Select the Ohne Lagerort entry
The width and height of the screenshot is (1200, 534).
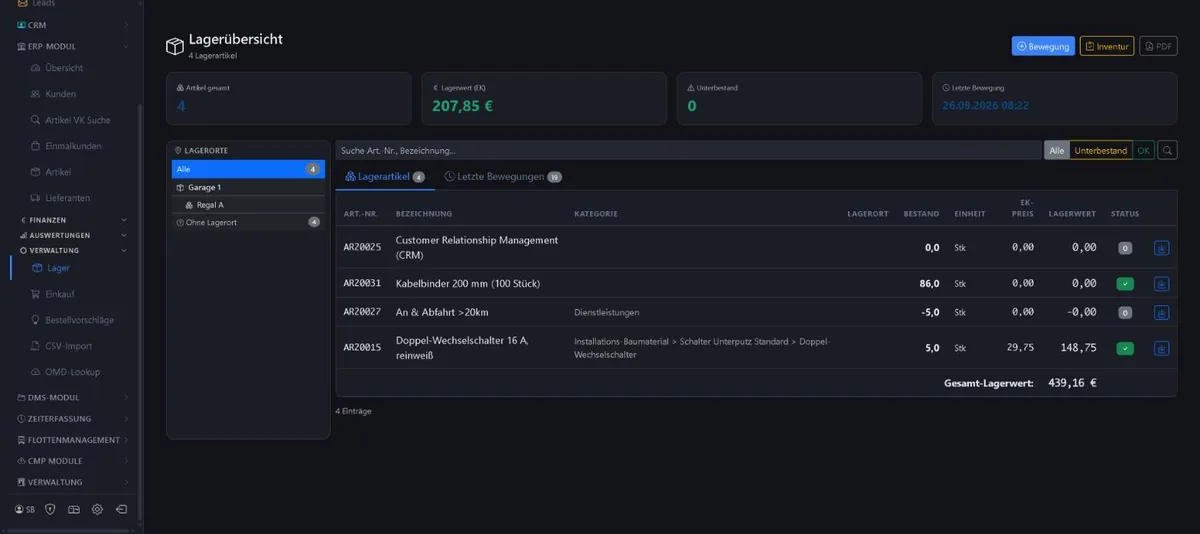(248, 222)
